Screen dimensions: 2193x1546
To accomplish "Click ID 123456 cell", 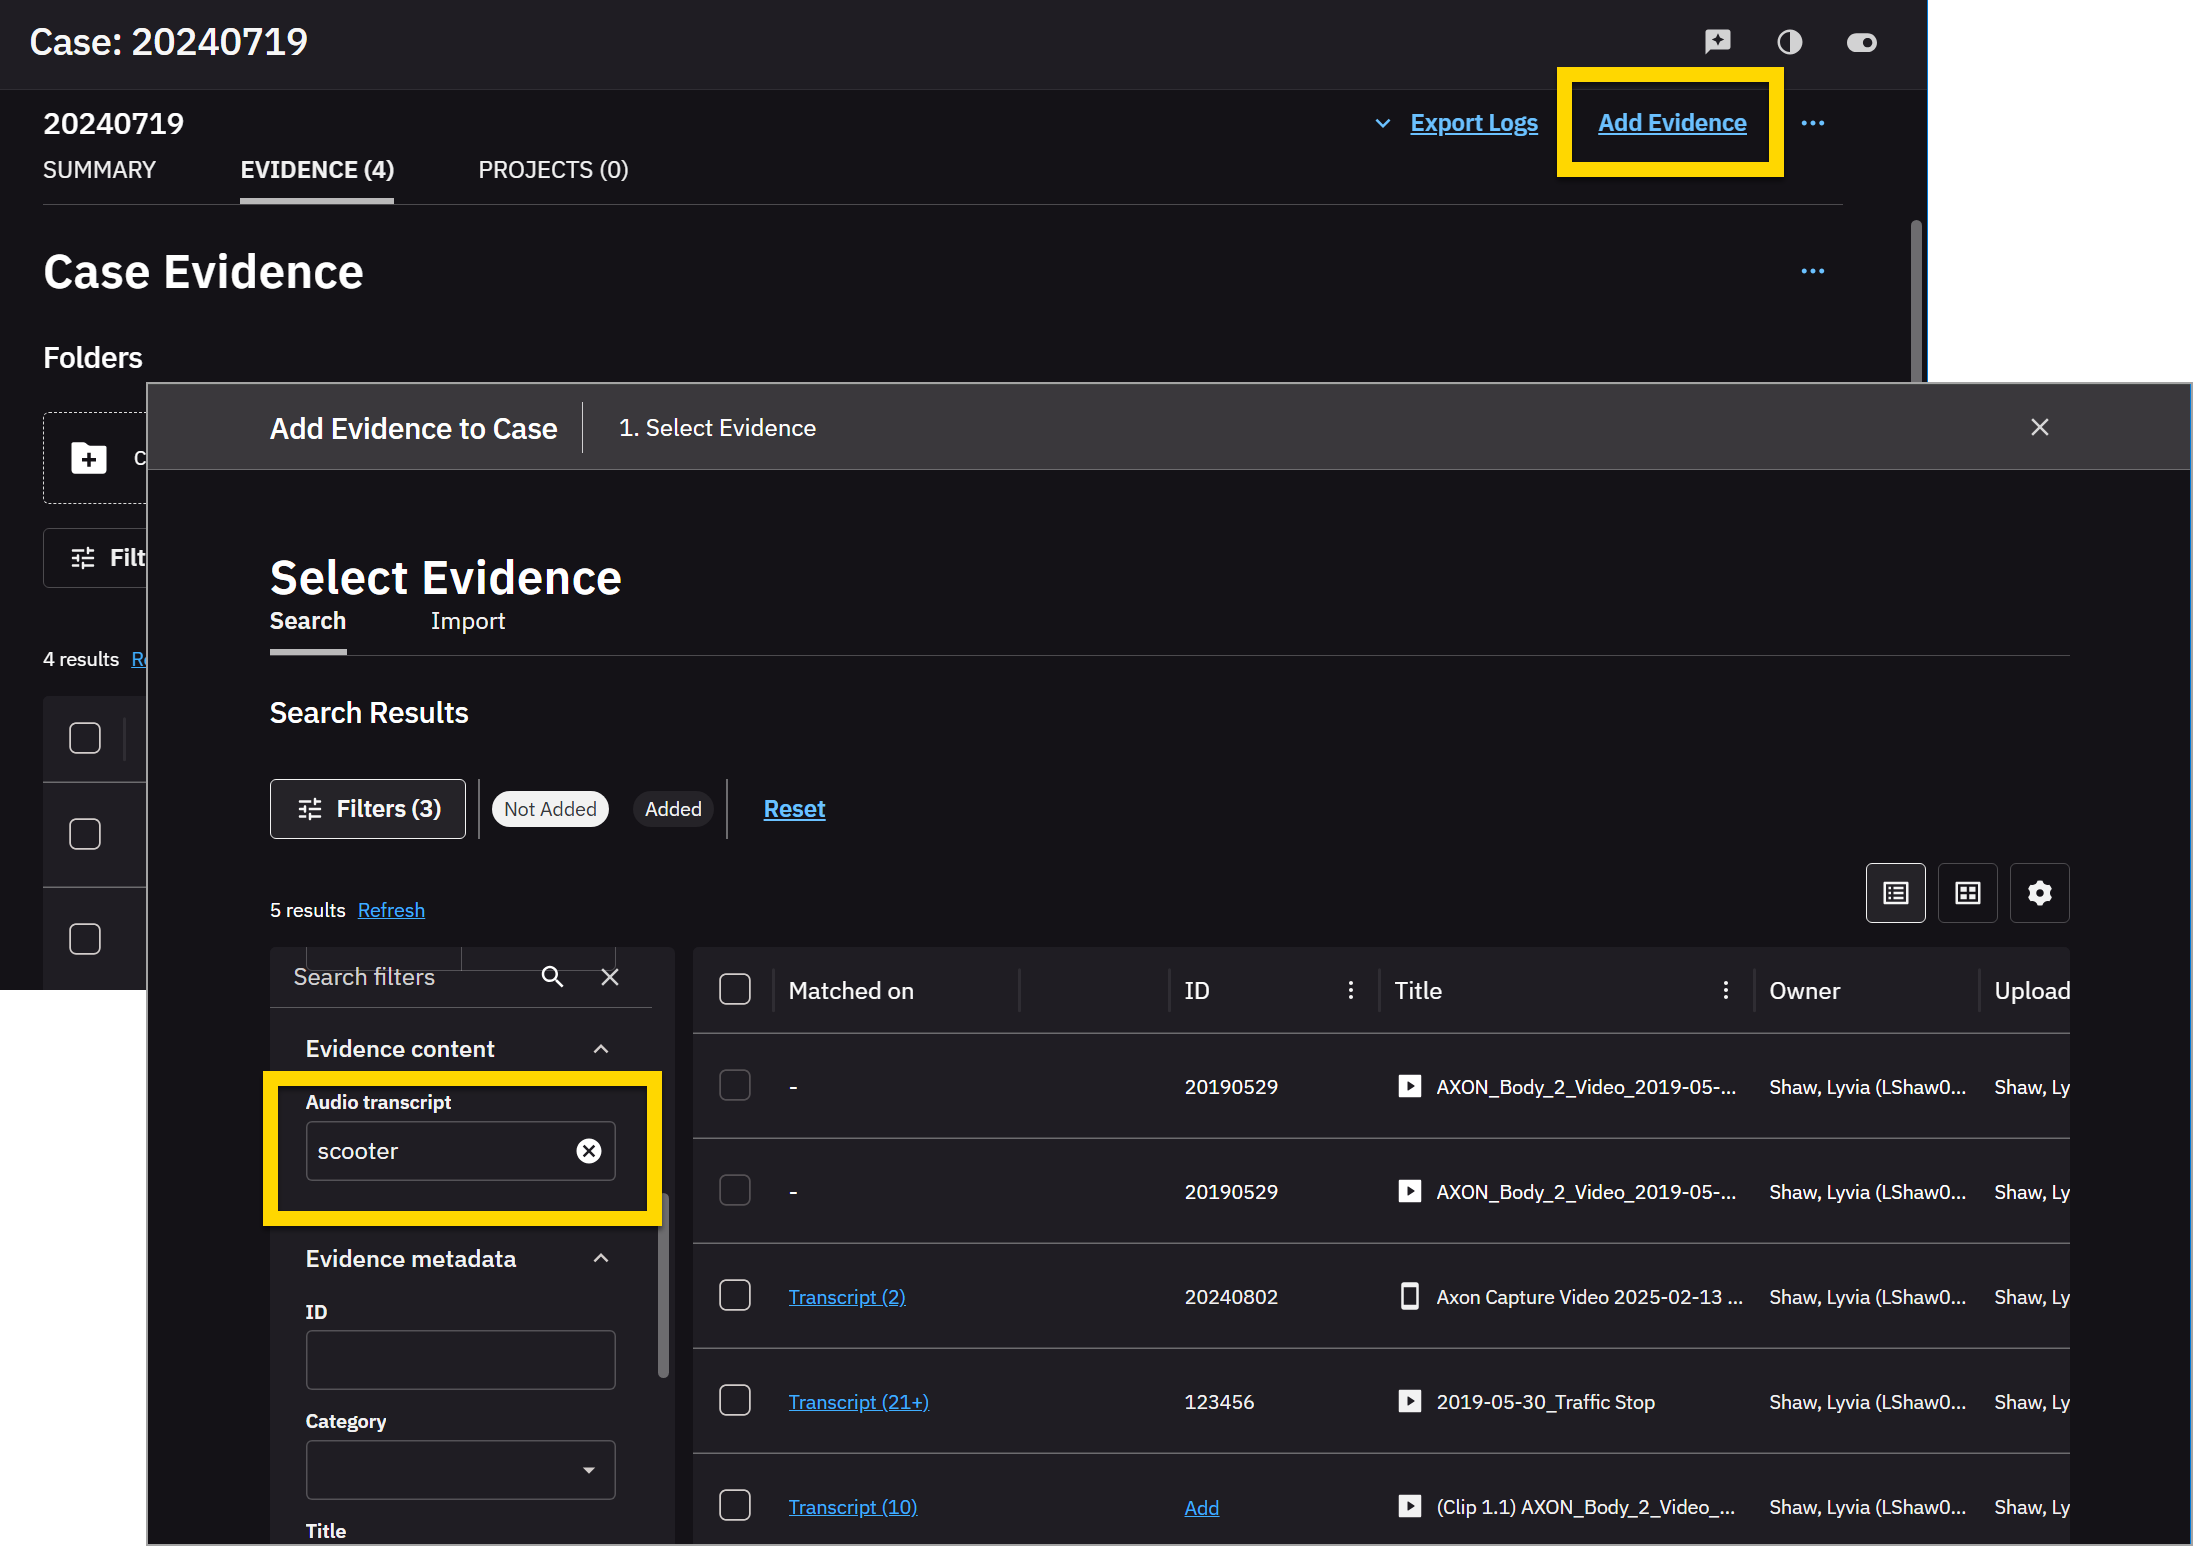I will pyautogui.click(x=1219, y=1402).
